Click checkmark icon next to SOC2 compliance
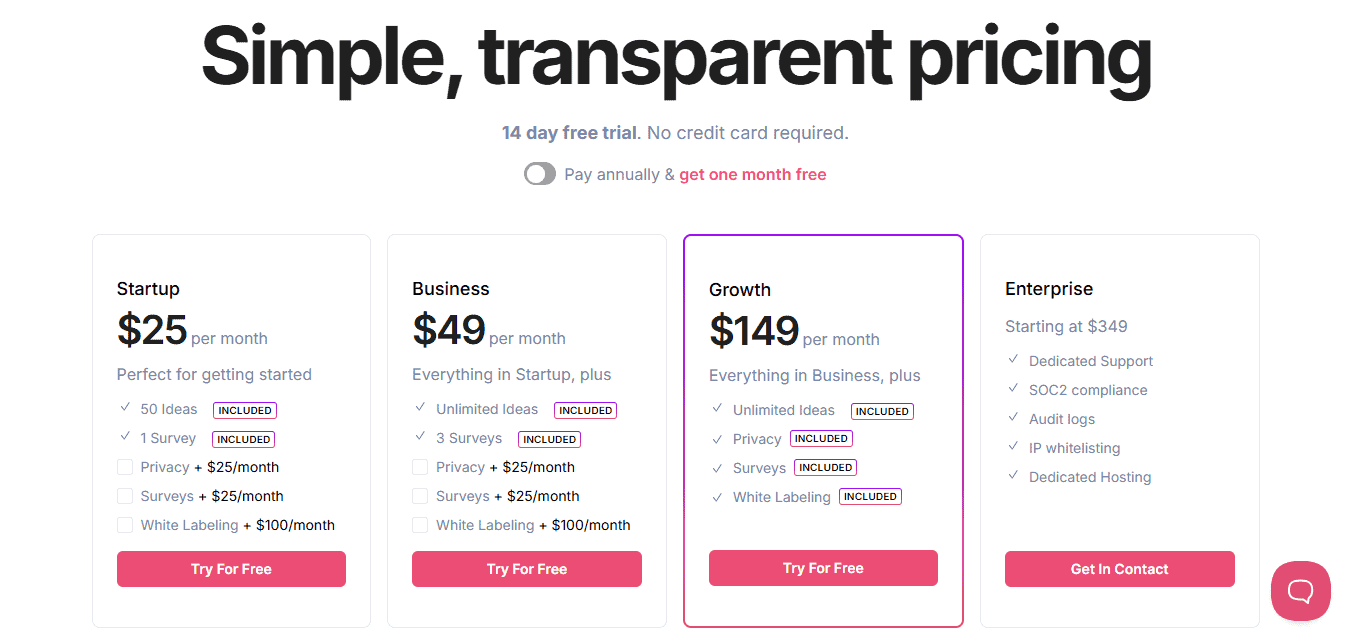This screenshot has height=631, width=1350. (1013, 389)
